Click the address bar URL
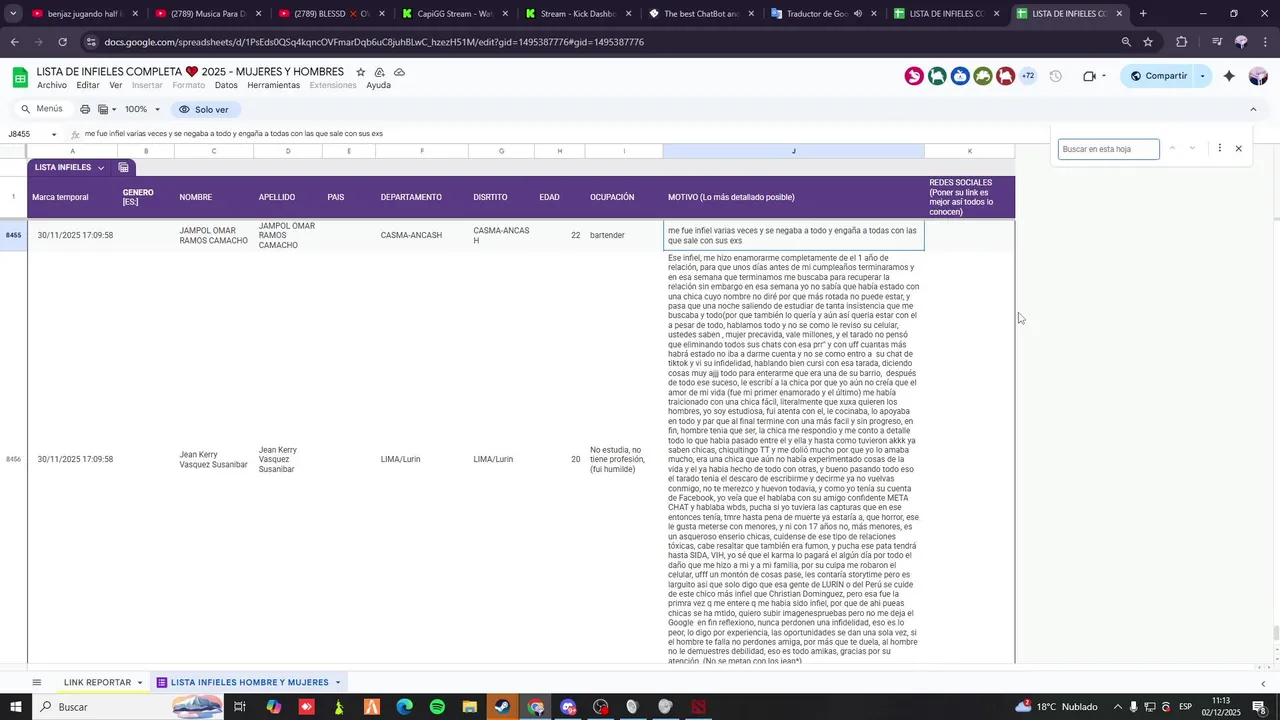Image resolution: width=1280 pixels, height=720 pixels. (x=374, y=42)
